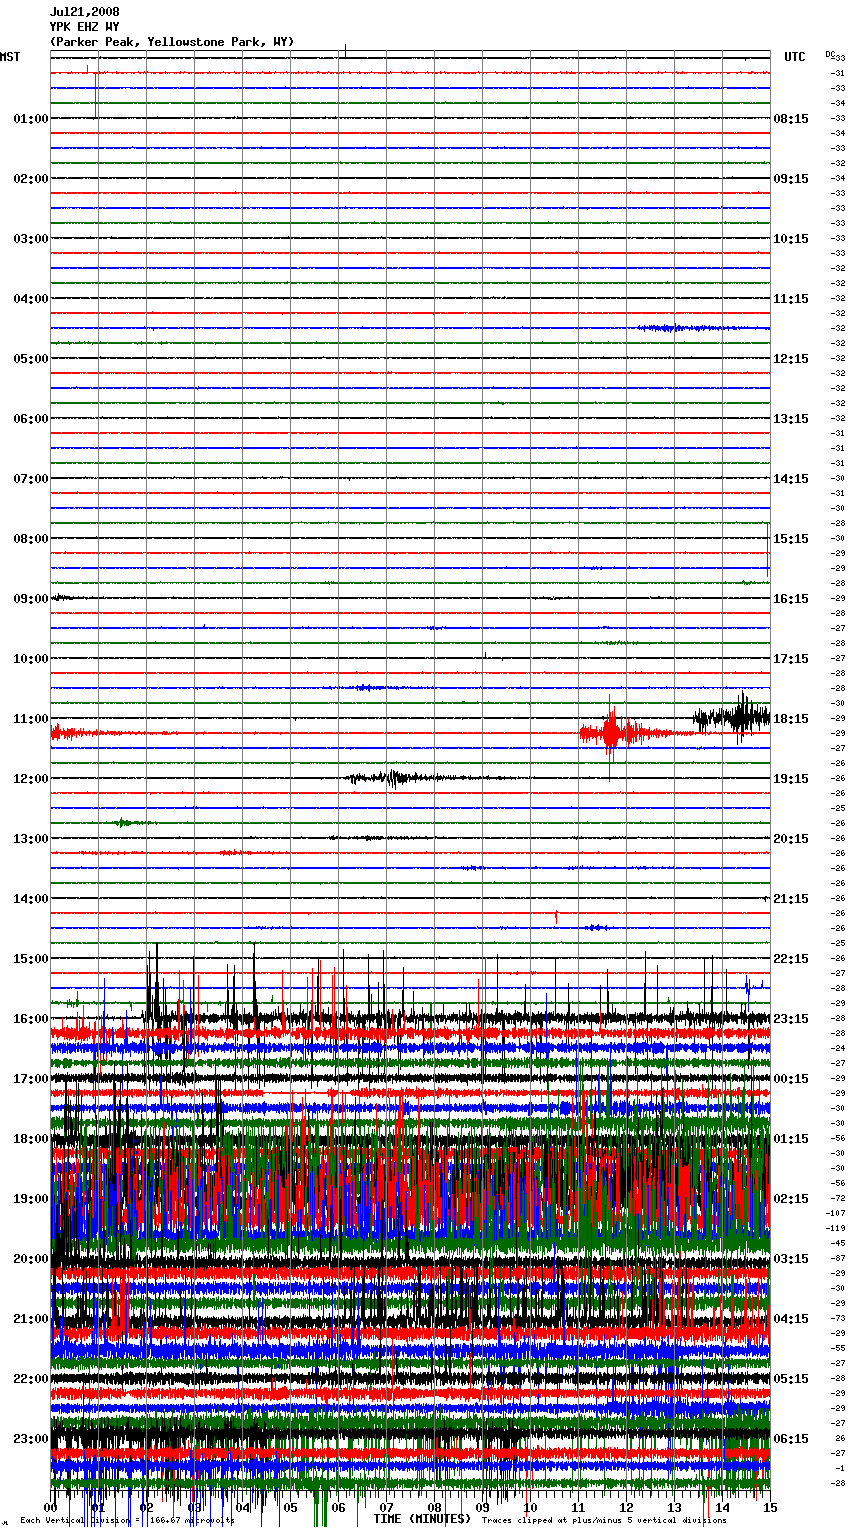850x1534 pixels.
Task: Select the 07 minute axis tick label
Action: [x=386, y=1507]
